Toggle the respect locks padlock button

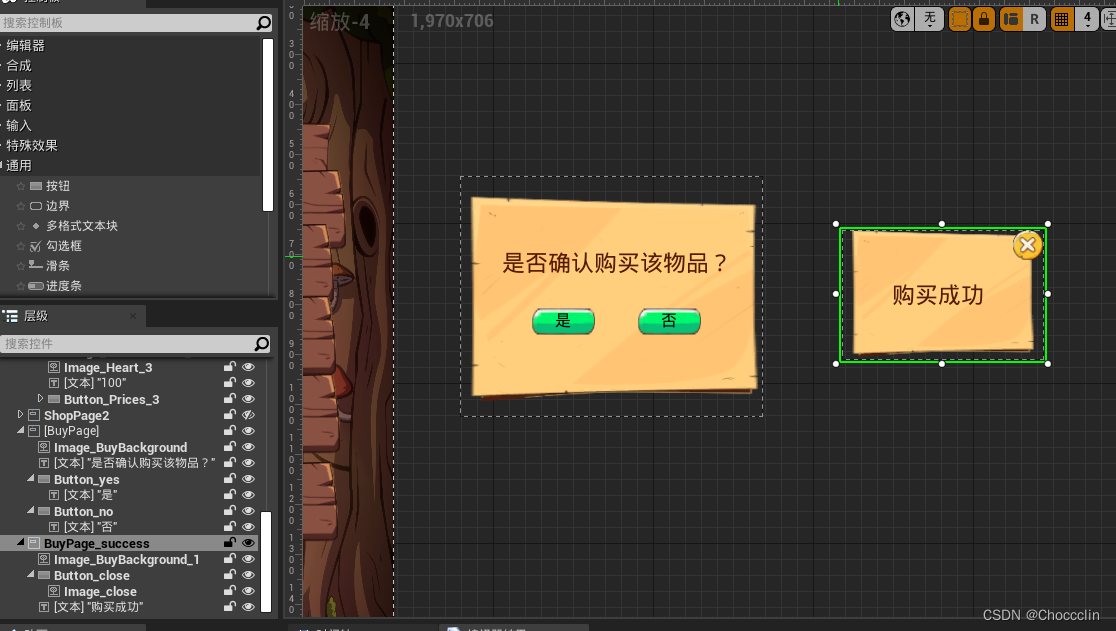[984, 19]
